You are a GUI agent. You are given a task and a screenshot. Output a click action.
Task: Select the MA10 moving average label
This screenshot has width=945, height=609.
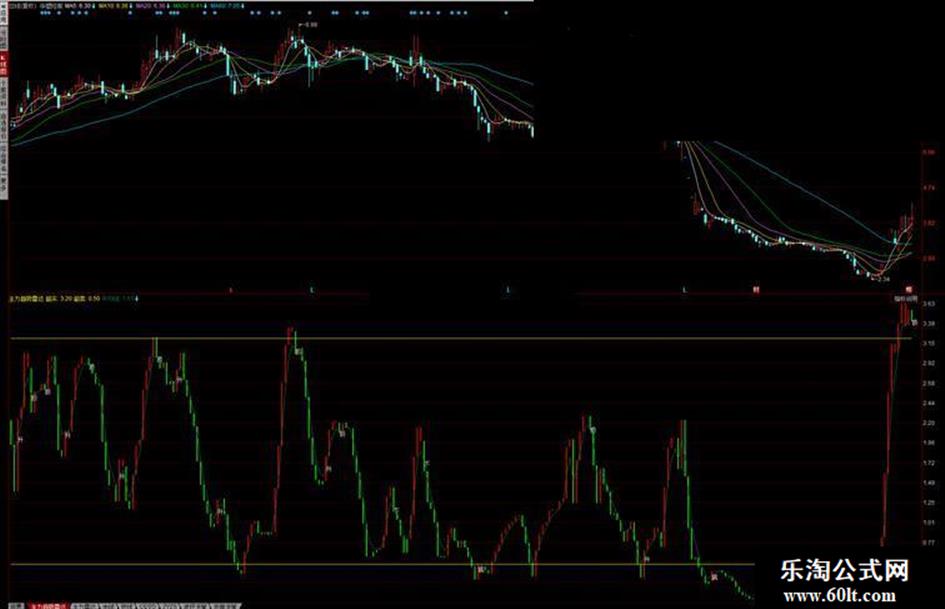[113, 6]
